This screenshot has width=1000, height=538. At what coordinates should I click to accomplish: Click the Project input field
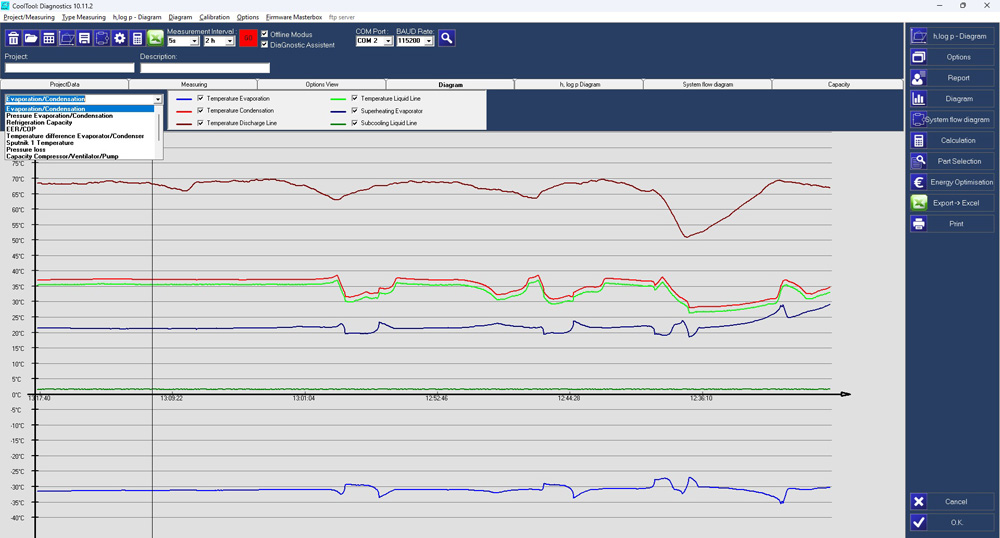70,68
